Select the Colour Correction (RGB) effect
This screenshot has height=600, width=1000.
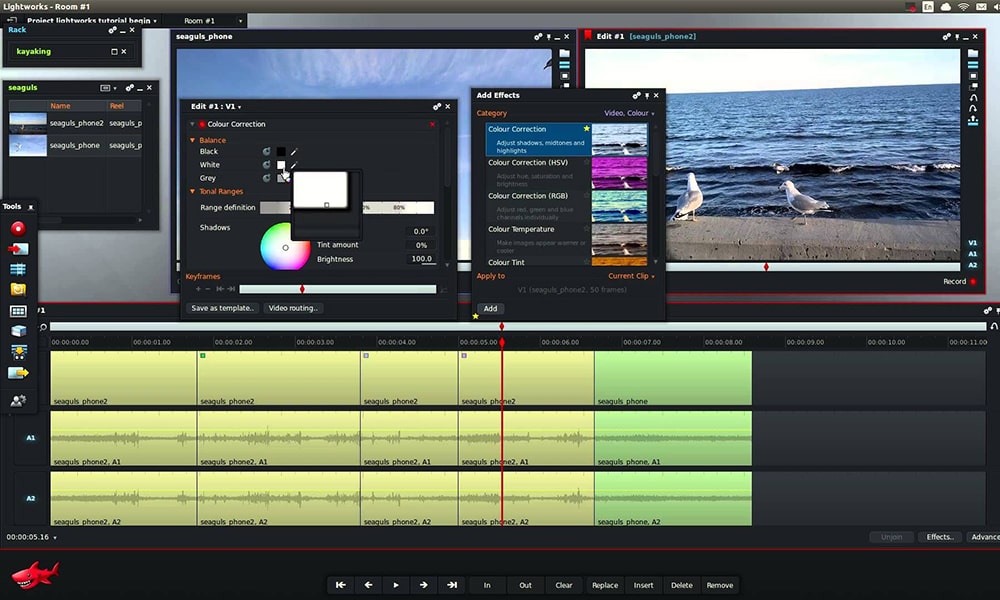click(x=566, y=206)
